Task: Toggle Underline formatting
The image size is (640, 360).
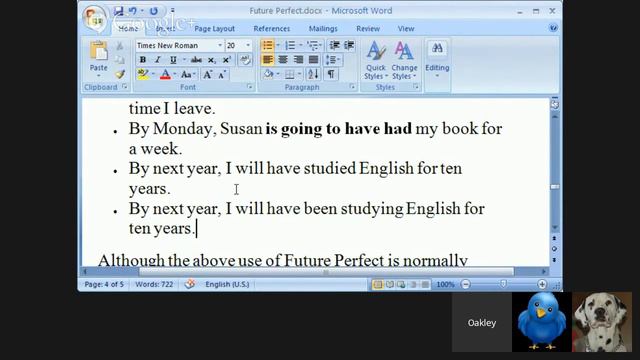Action: click(173, 60)
